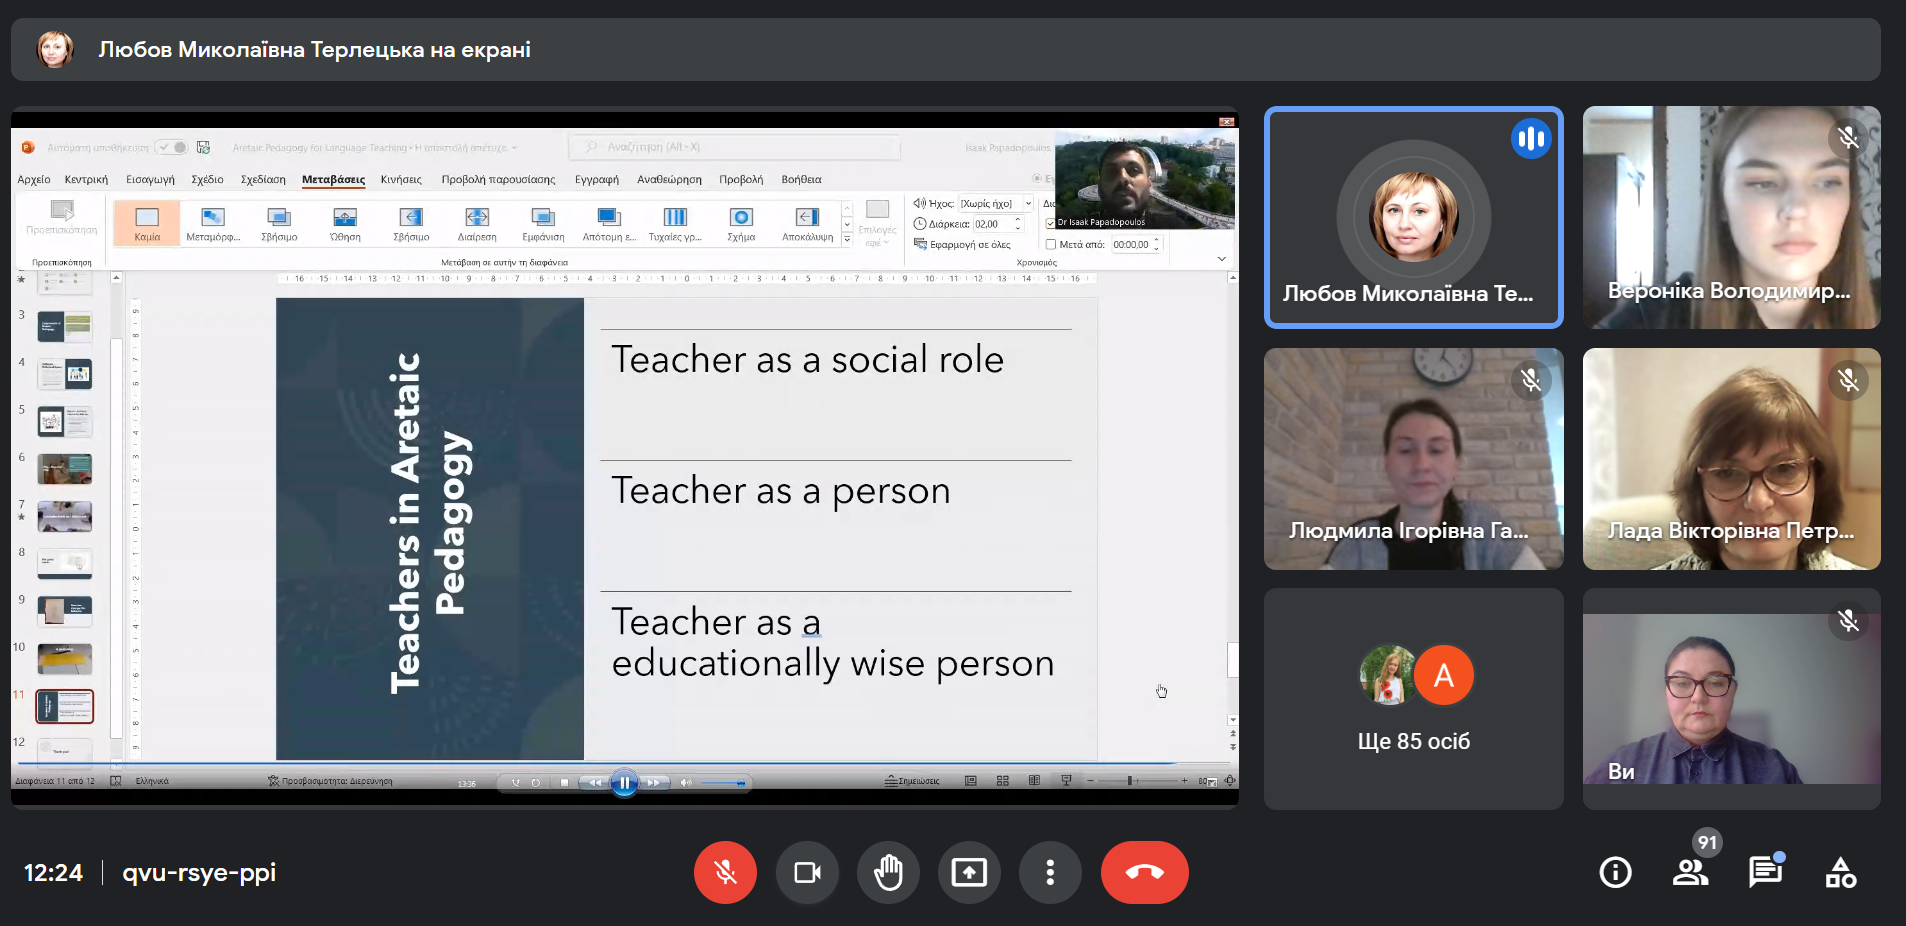Select the Σχήμα transition icon
The width and height of the screenshot is (1906, 926).
[741, 223]
